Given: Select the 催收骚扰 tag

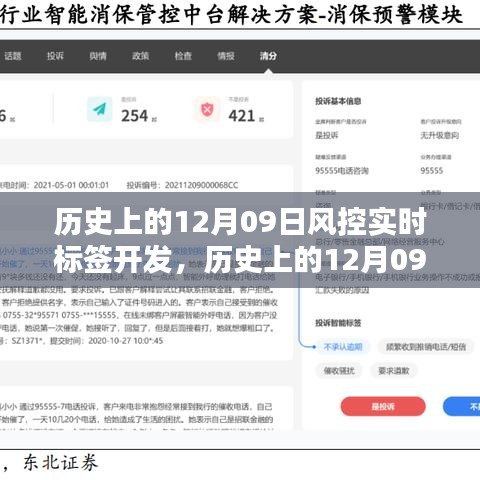Looking at the screenshot, I should (339, 371).
